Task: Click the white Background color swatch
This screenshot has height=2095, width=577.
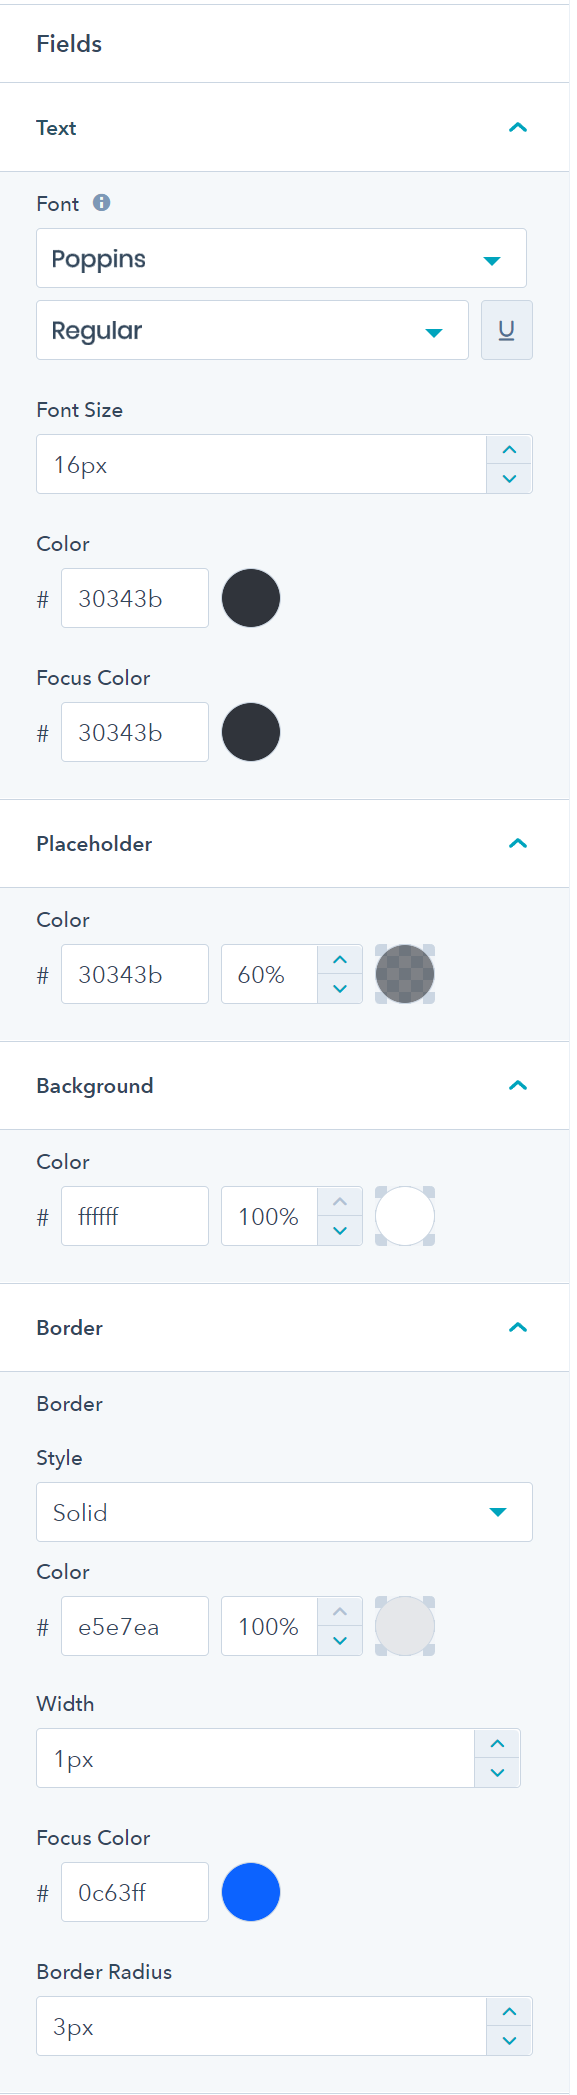Action: pyautogui.click(x=404, y=1215)
